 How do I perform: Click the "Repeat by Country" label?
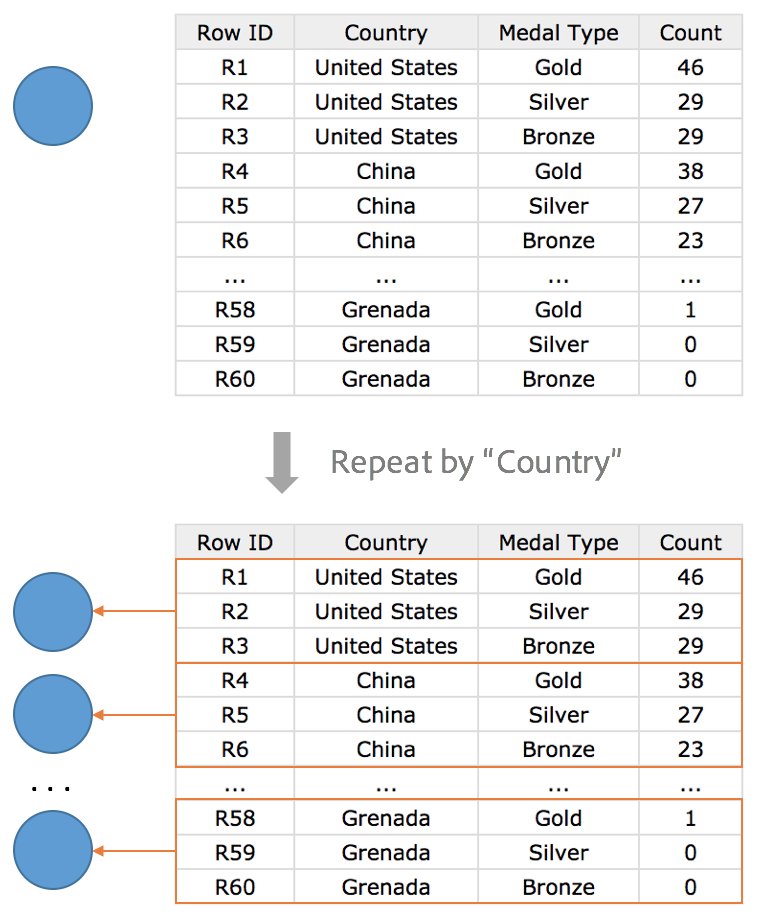[x=476, y=462]
